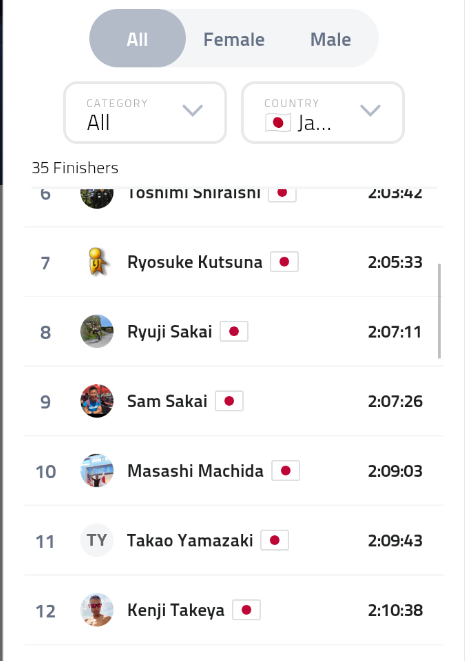Click the TY initials avatar
465x661 pixels.
(x=97, y=540)
